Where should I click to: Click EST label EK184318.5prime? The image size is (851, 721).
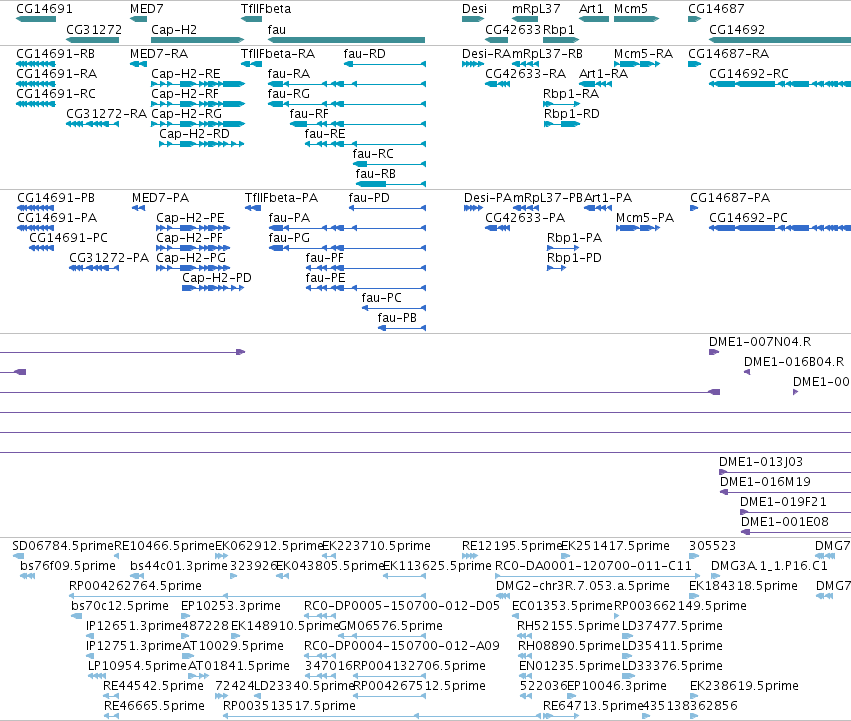click(x=743, y=586)
